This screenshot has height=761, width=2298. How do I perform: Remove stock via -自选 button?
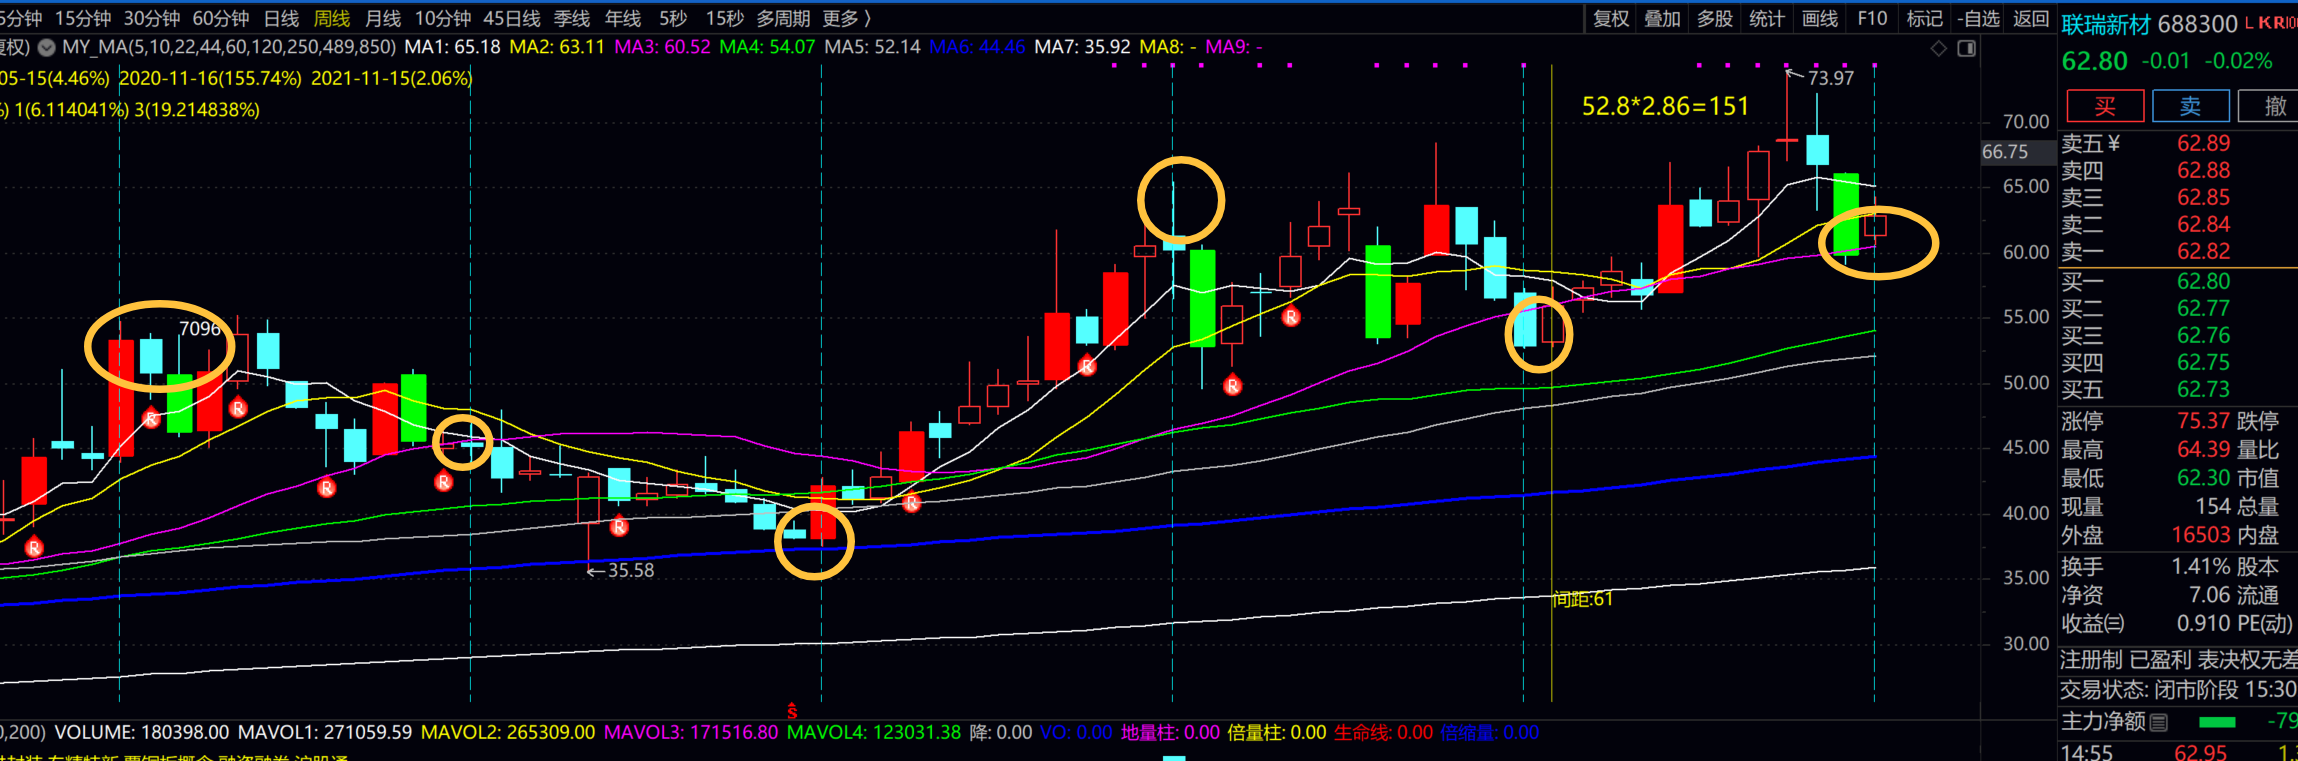tap(1978, 18)
